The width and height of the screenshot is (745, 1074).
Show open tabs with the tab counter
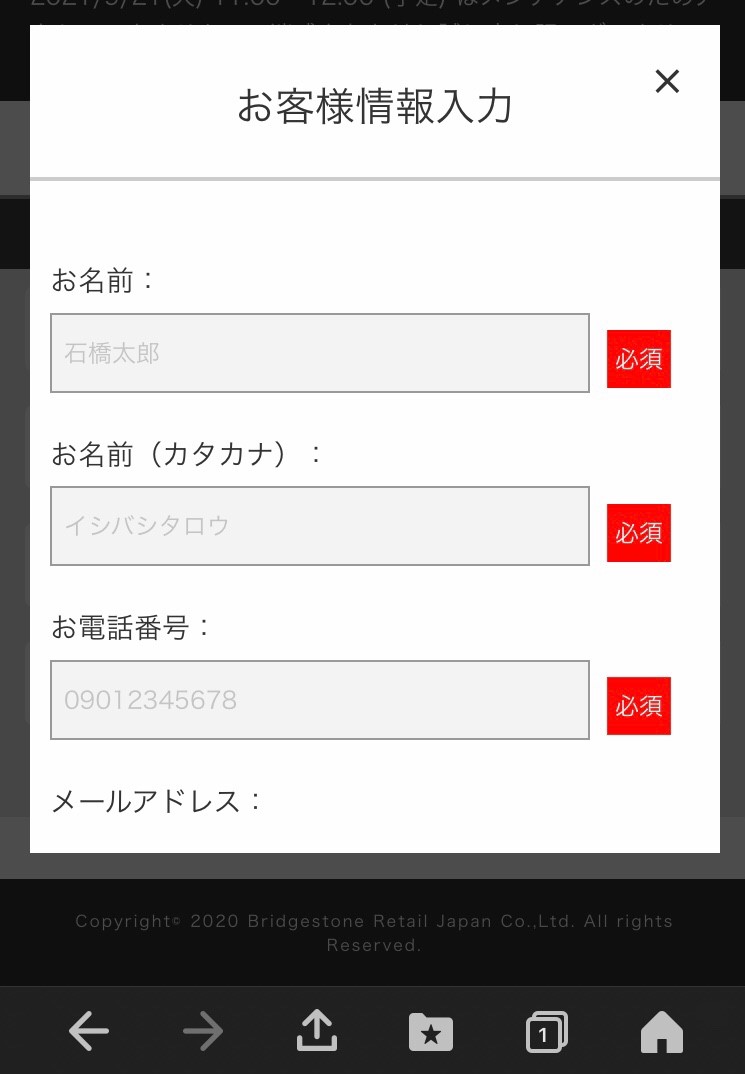(546, 1032)
